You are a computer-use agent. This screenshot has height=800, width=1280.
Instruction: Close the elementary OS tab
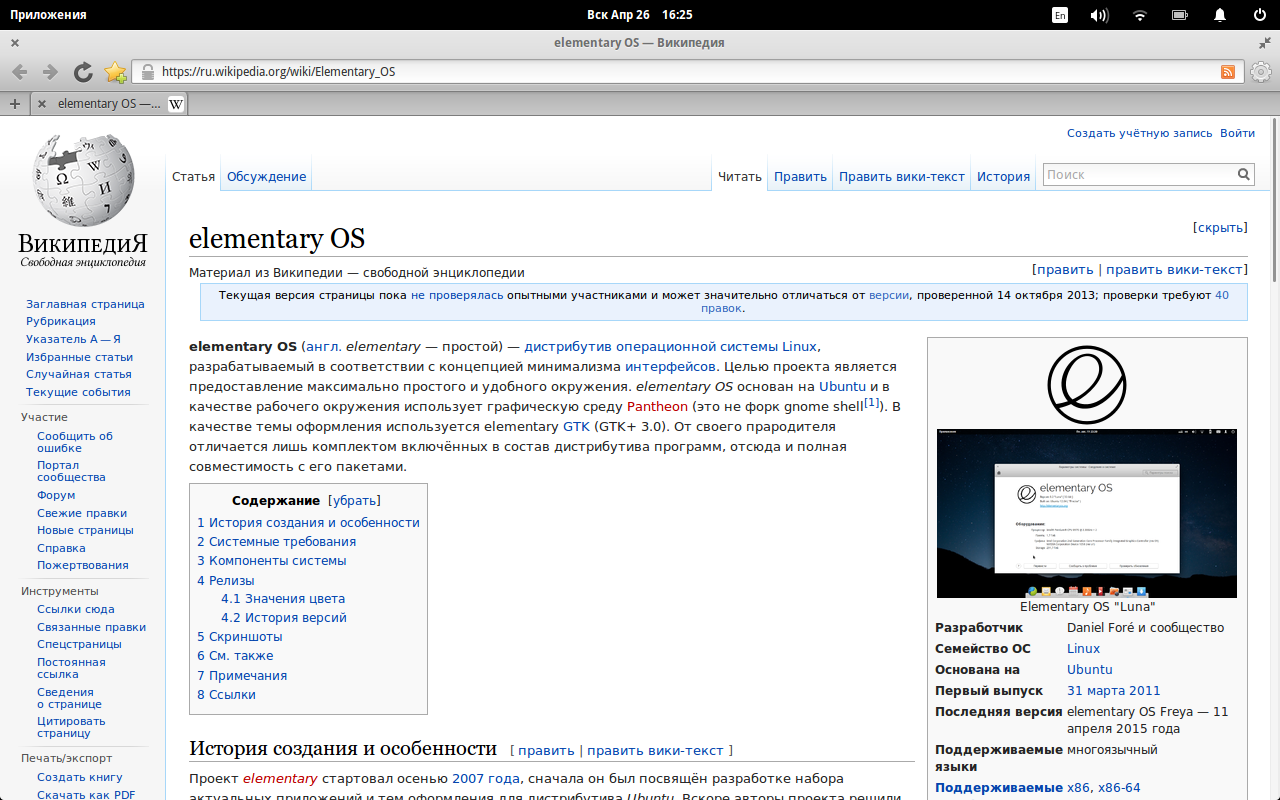coord(42,104)
